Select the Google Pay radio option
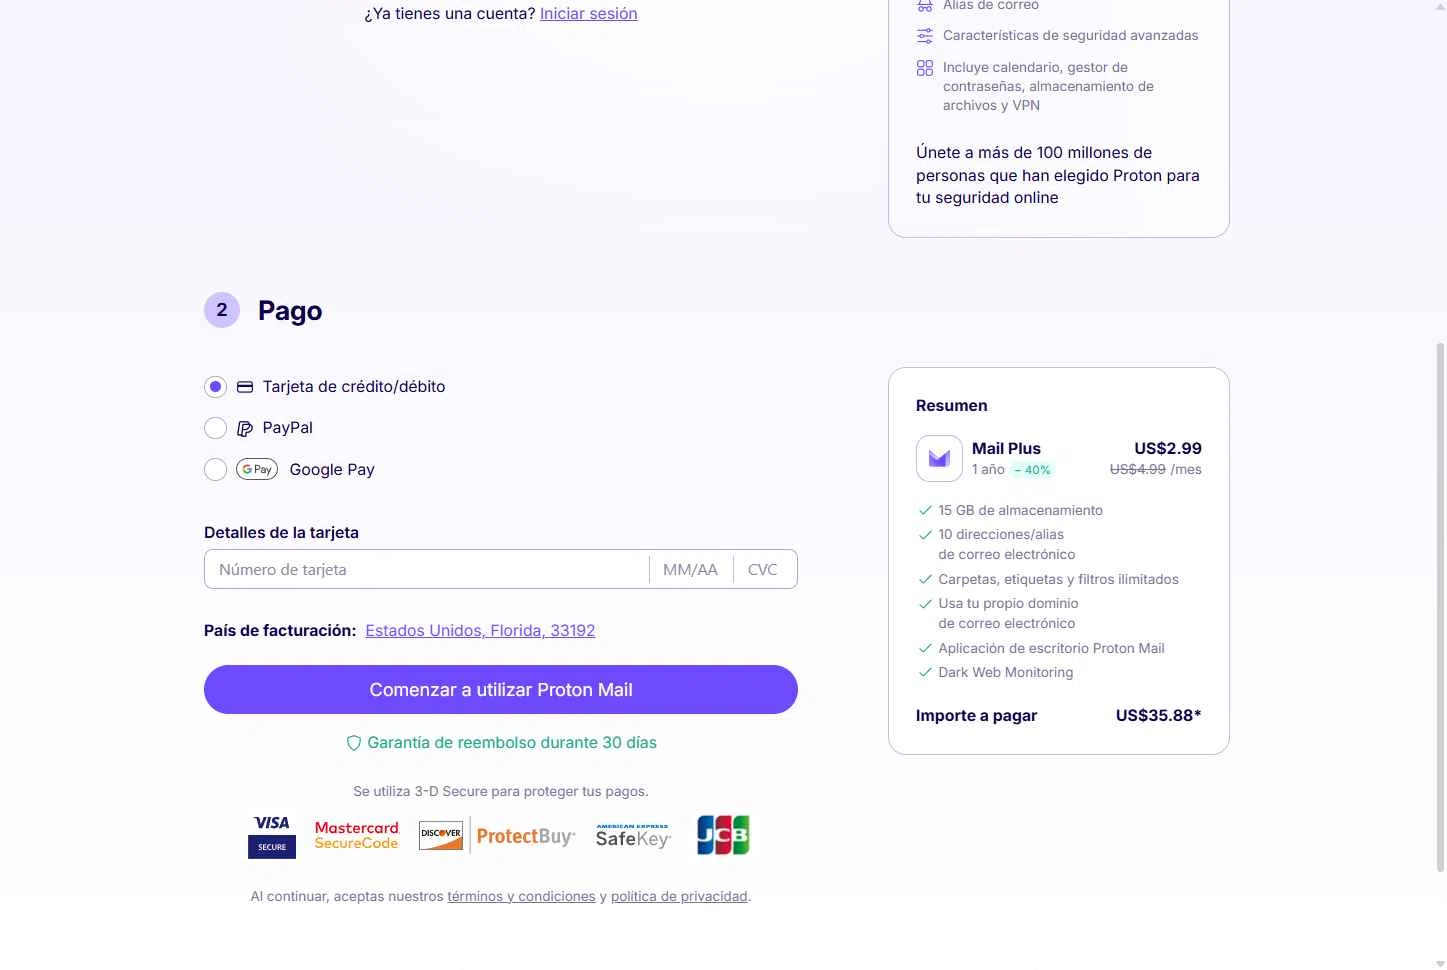Screen dimensions: 1447x970 tap(215, 470)
